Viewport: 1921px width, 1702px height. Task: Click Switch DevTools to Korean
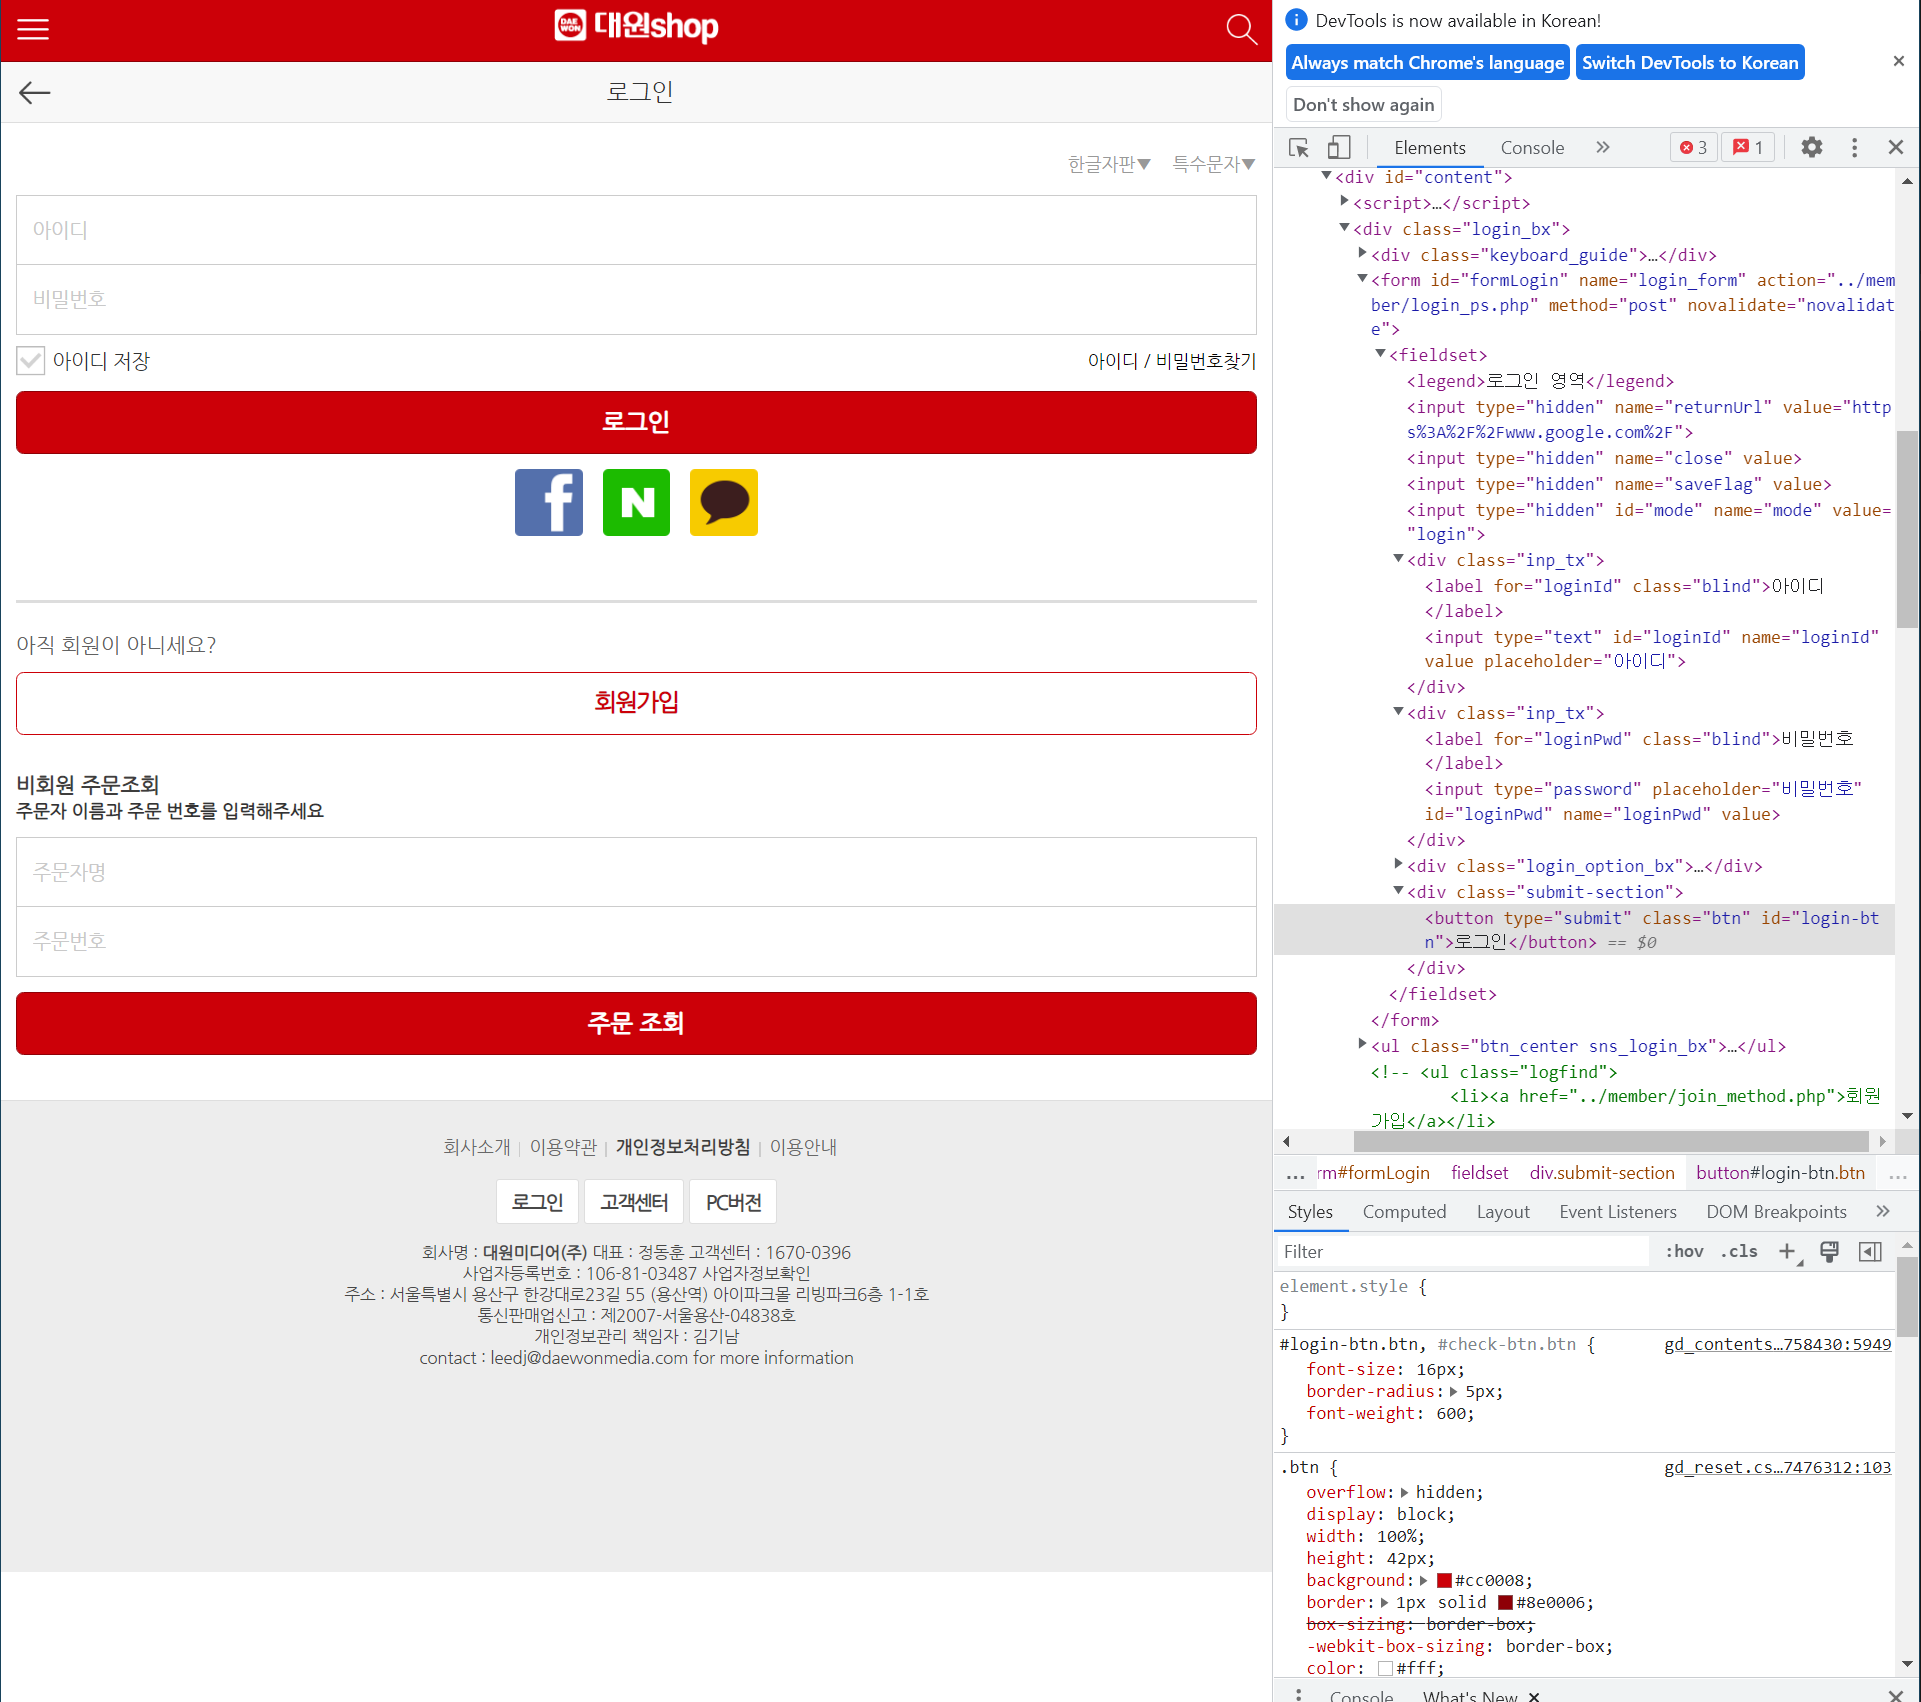[x=1690, y=62]
